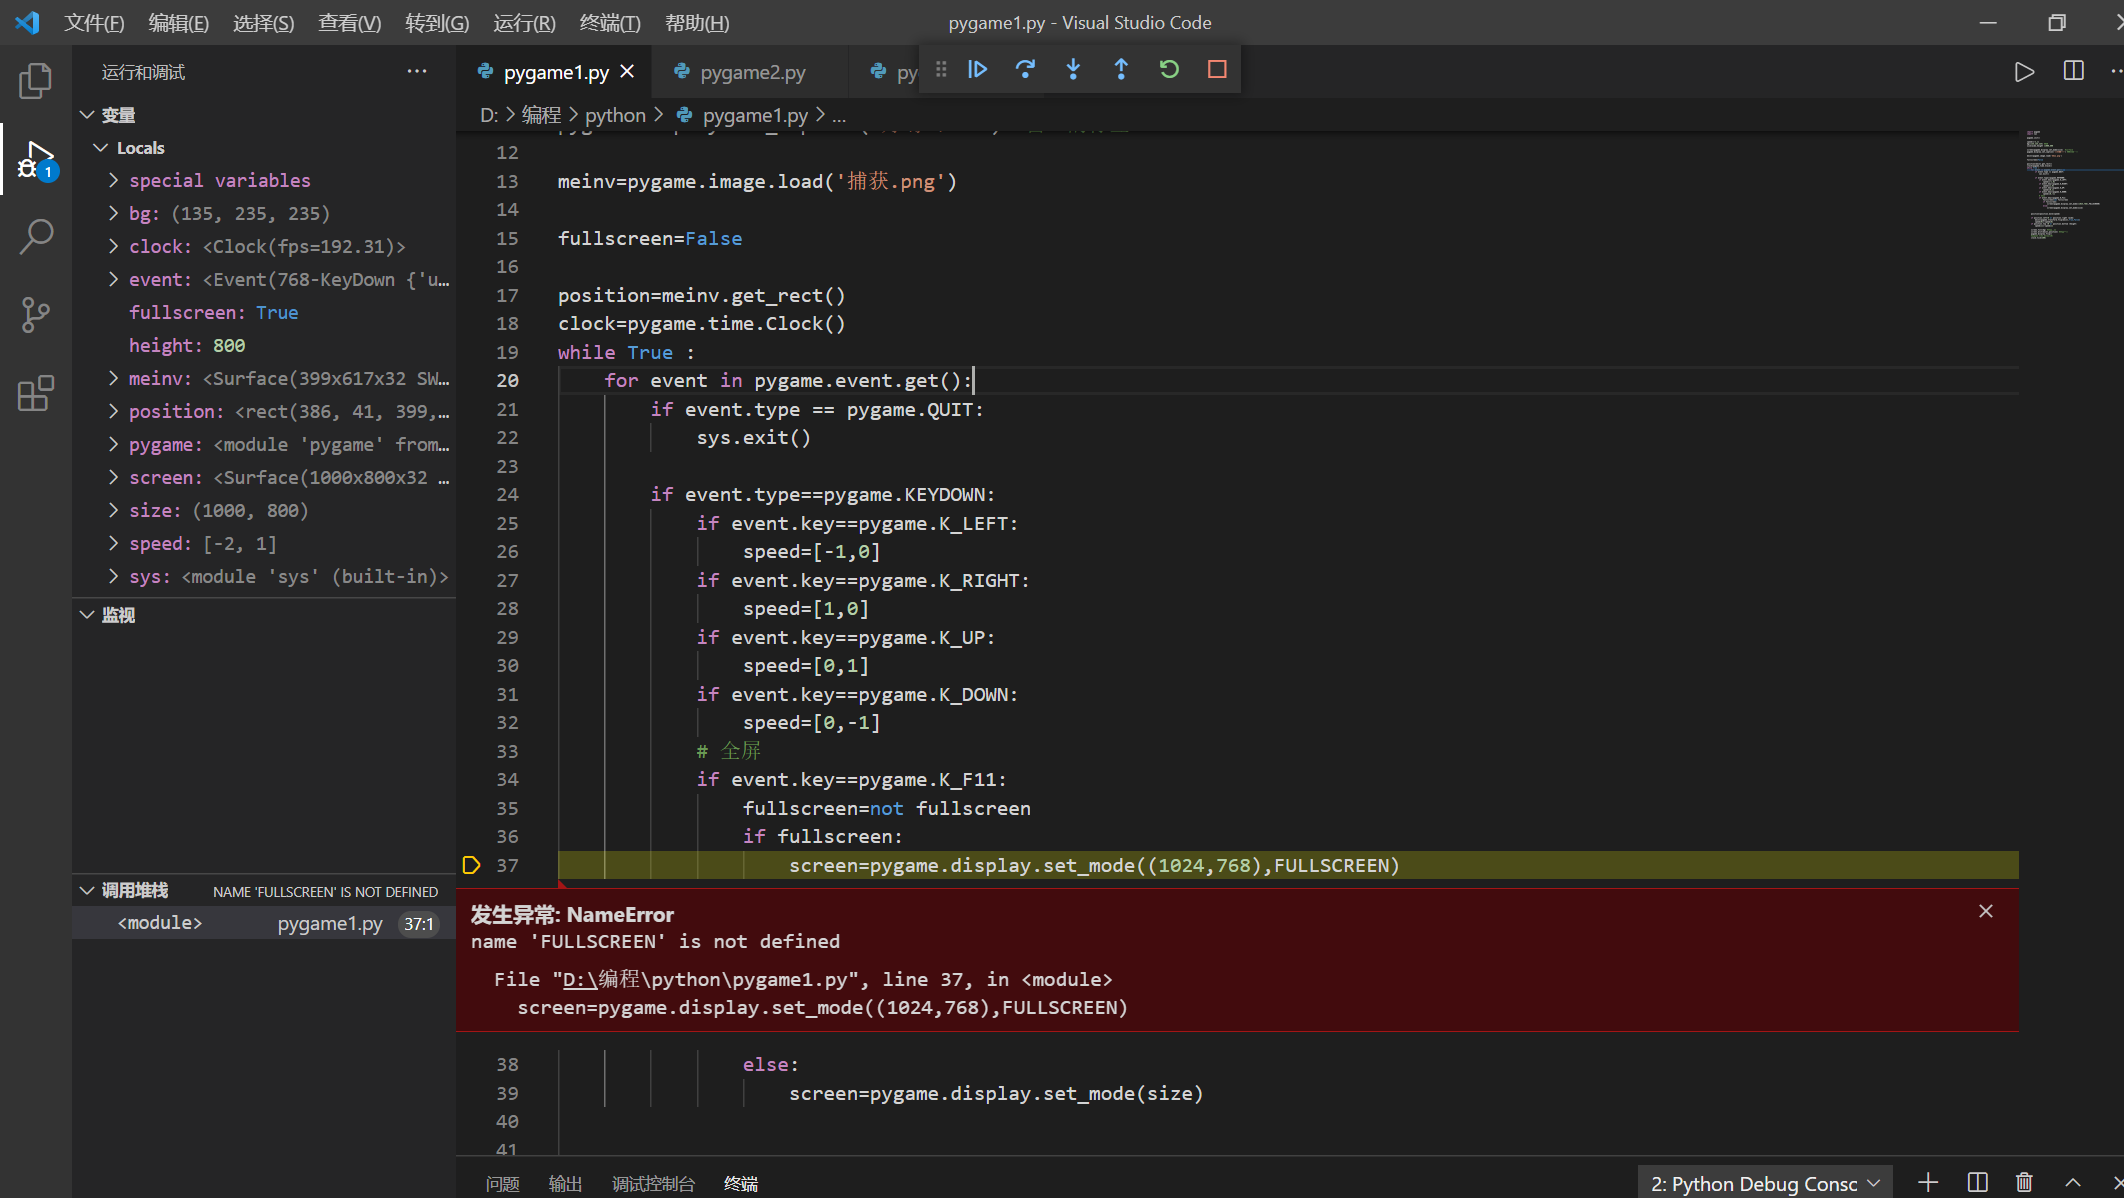
Task: Open the 帮助(H) menu
Action: click(697, 23)
